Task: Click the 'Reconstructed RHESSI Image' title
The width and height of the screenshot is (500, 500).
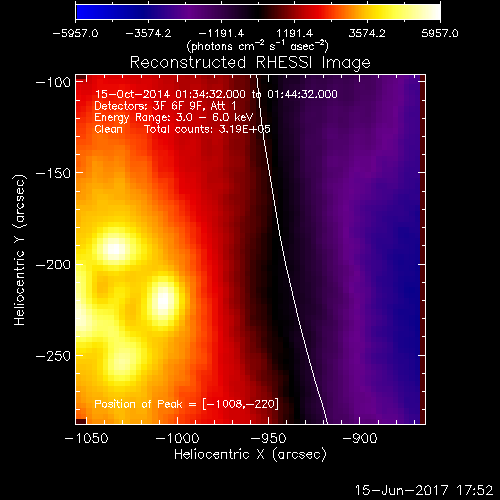Action: point(250,63)
